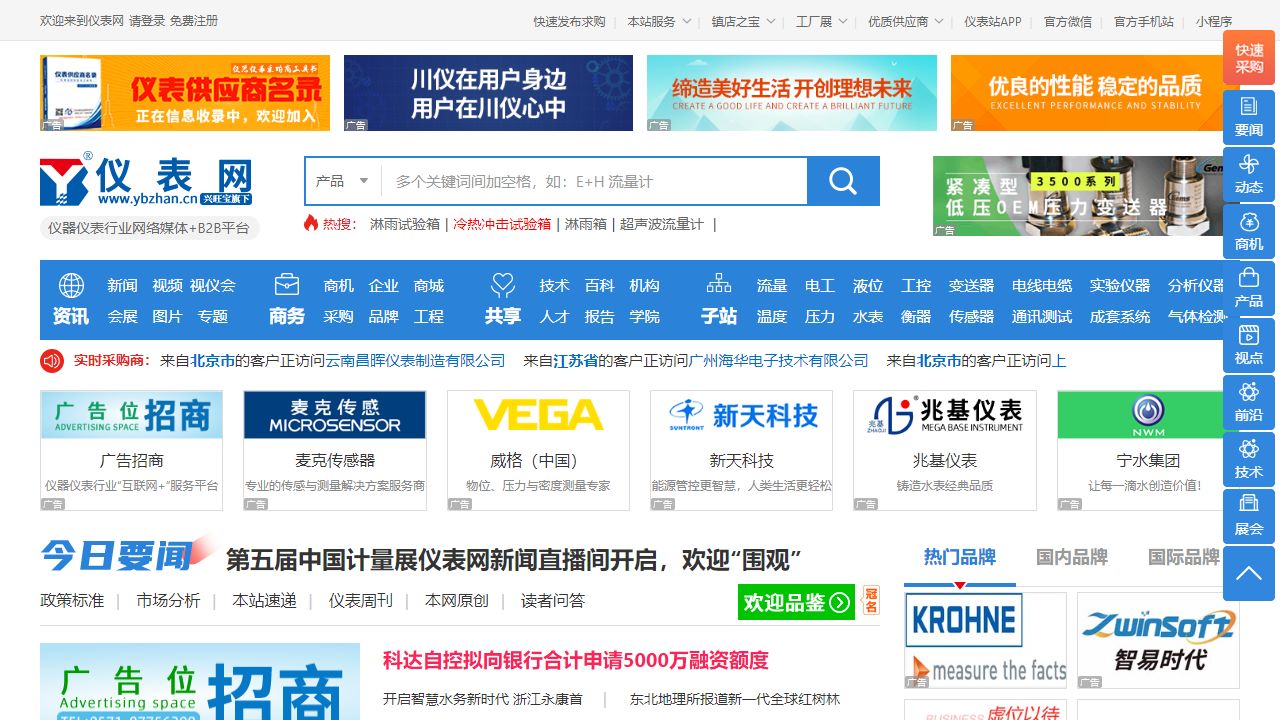
Task: Click the 小程序 link
Action: pyautogui.click(x=1214, y=21)
